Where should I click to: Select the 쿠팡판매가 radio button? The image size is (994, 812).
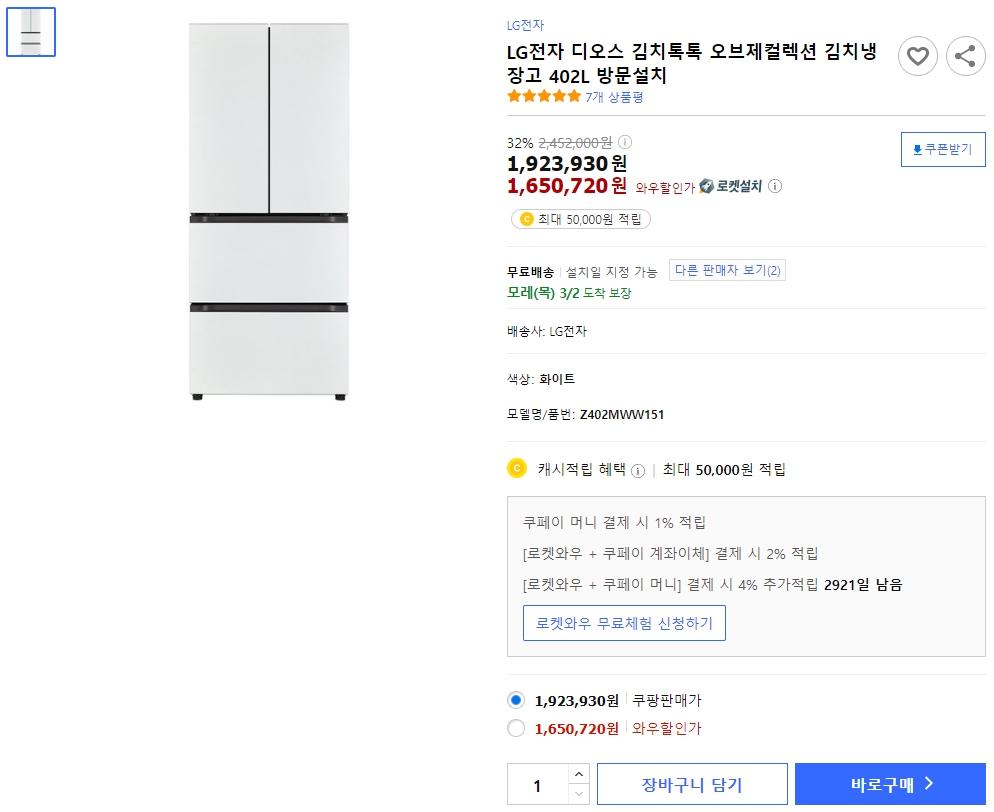(x=516, y=702)
